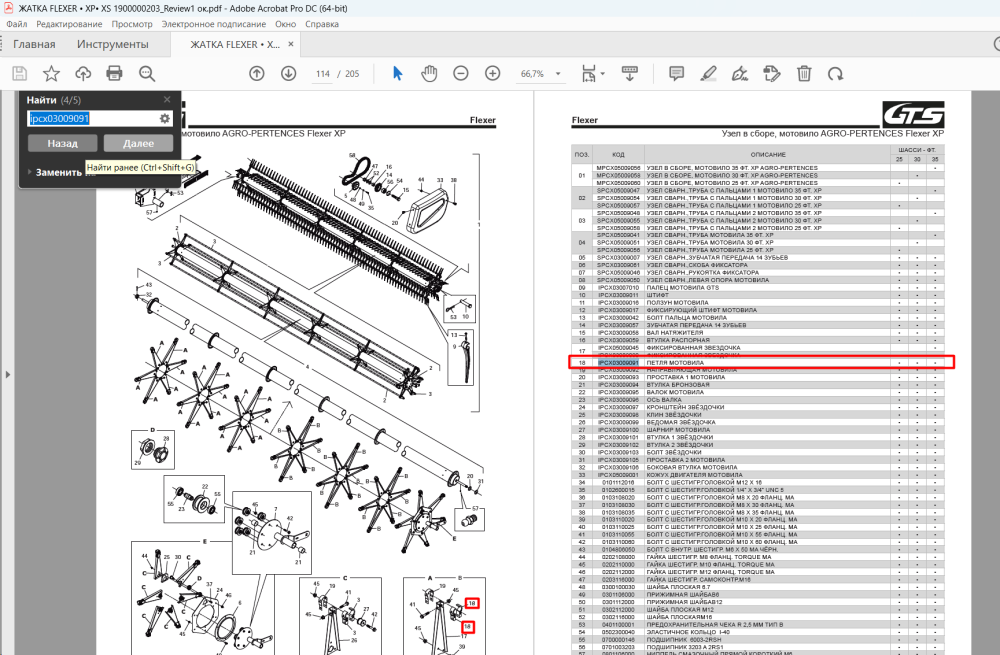1000x655 pixels.
Task: Click the page number field 114
Action: 323,74
